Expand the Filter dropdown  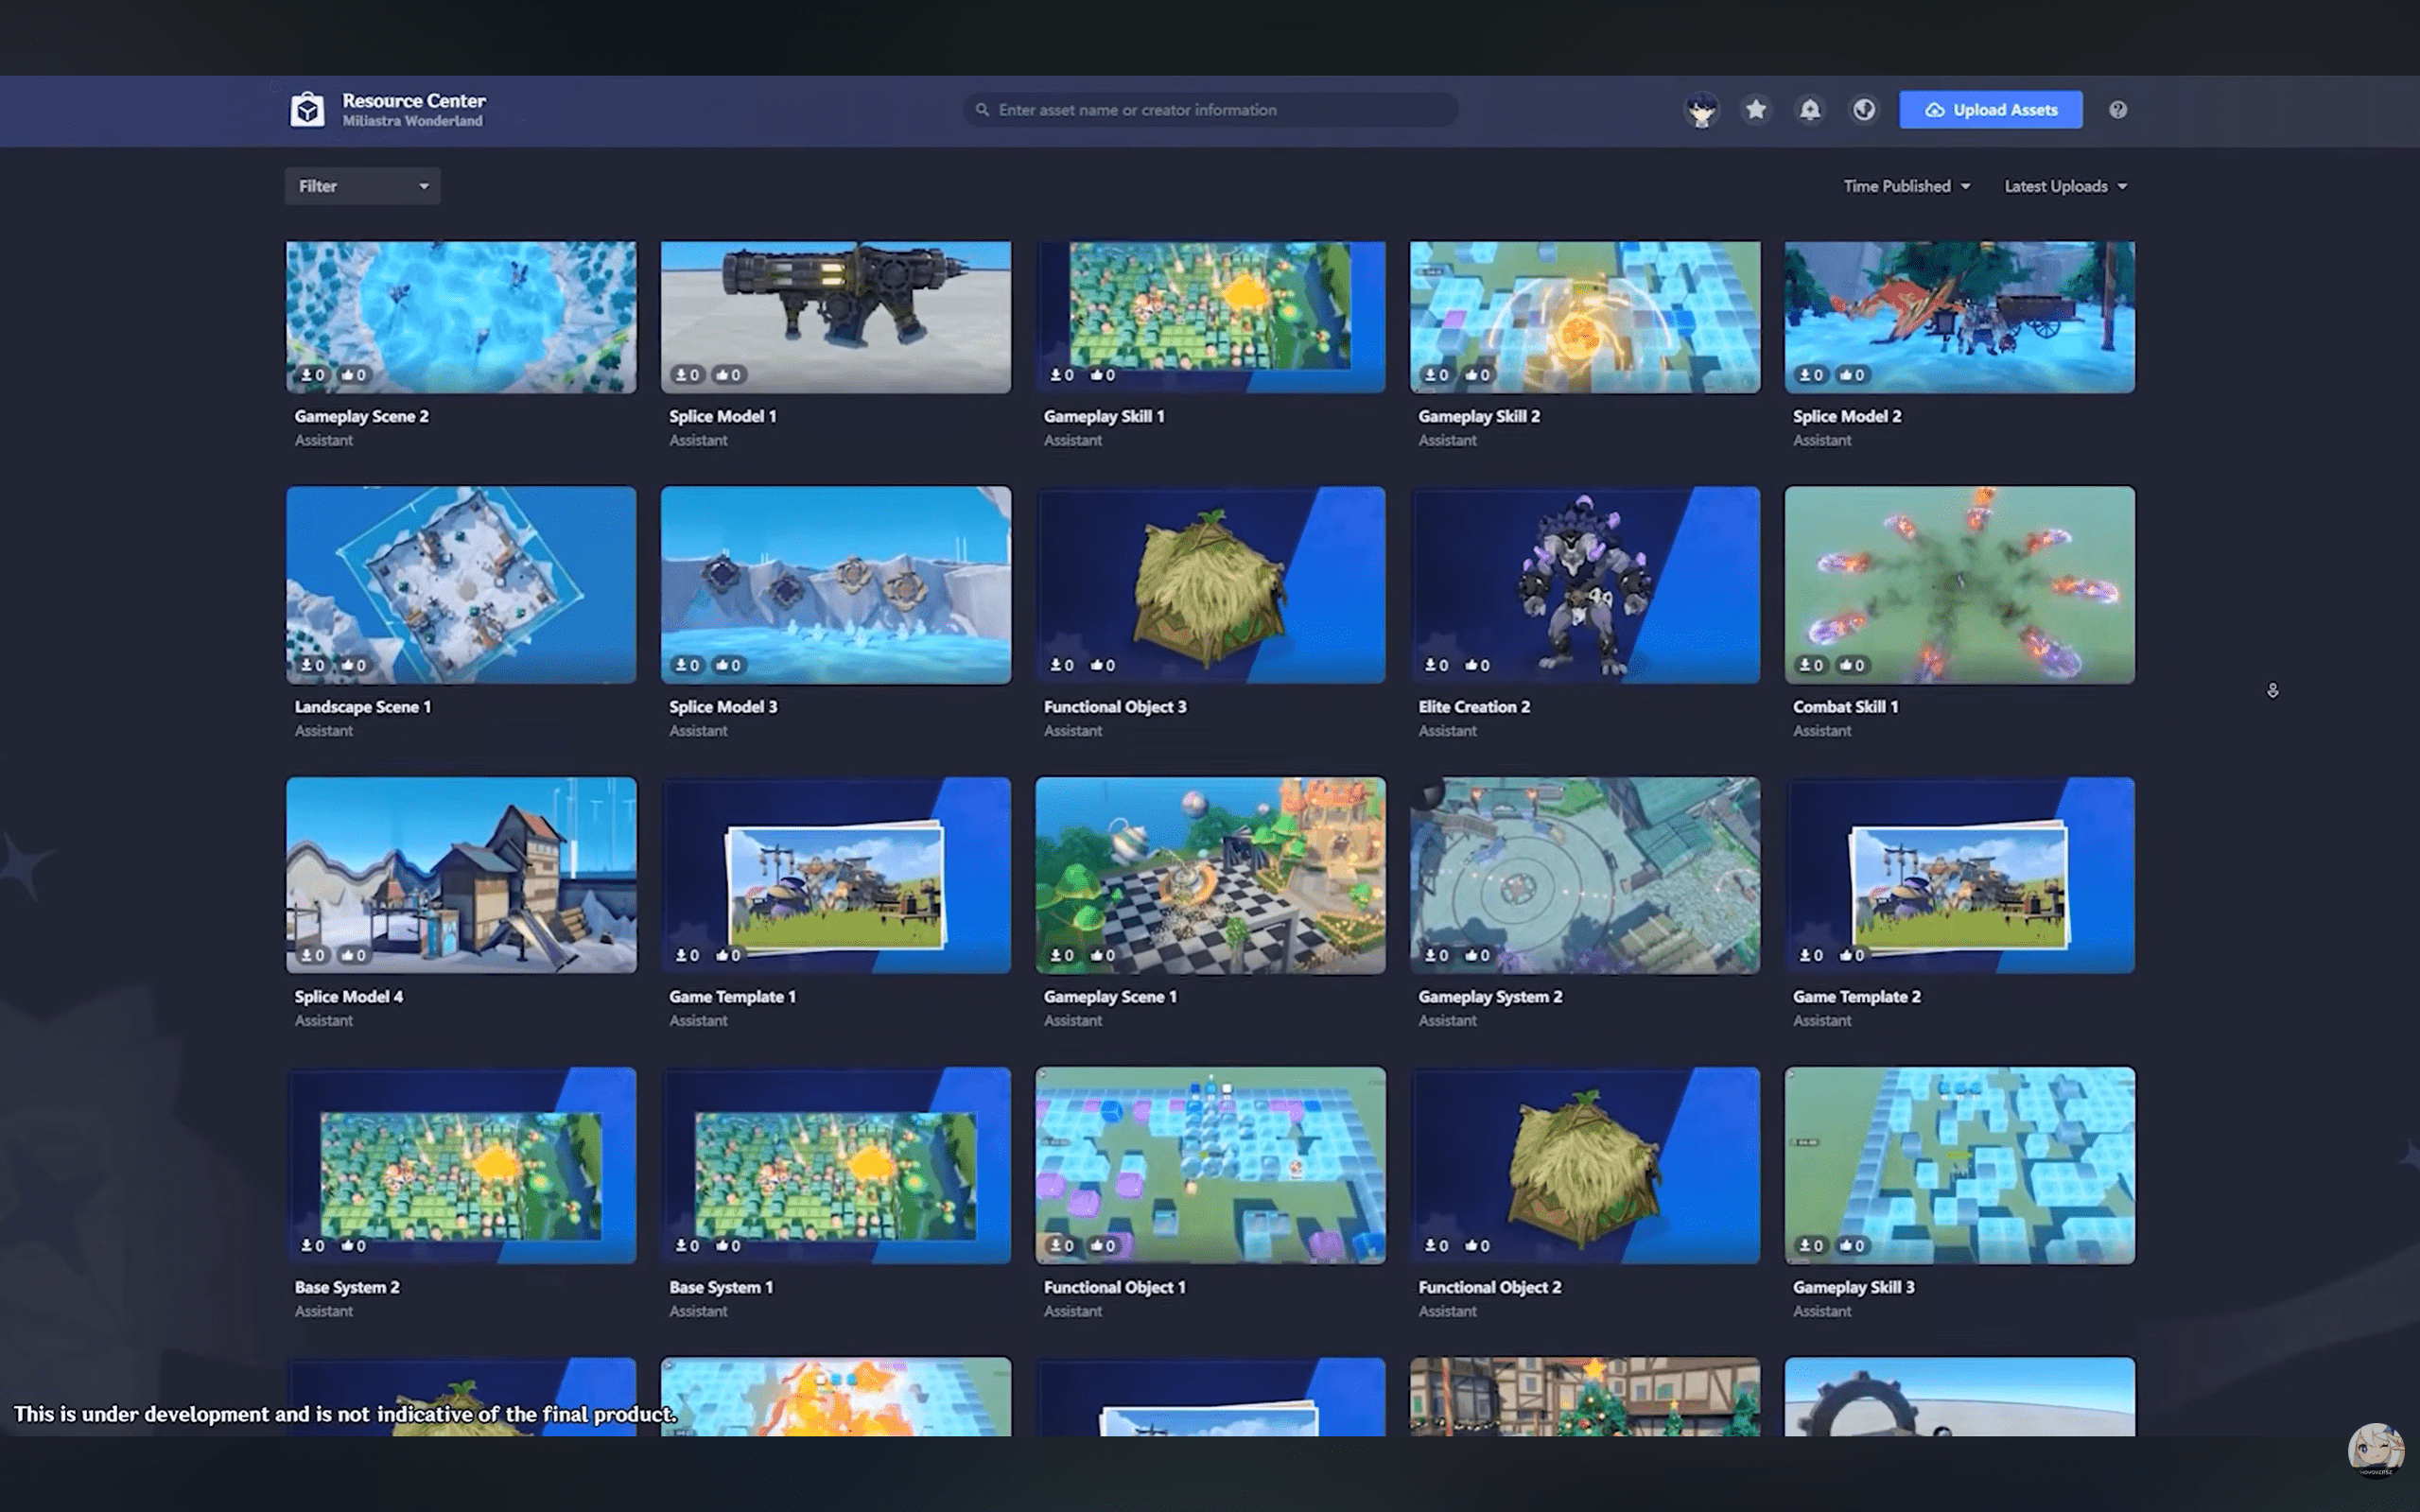(362, 186)
